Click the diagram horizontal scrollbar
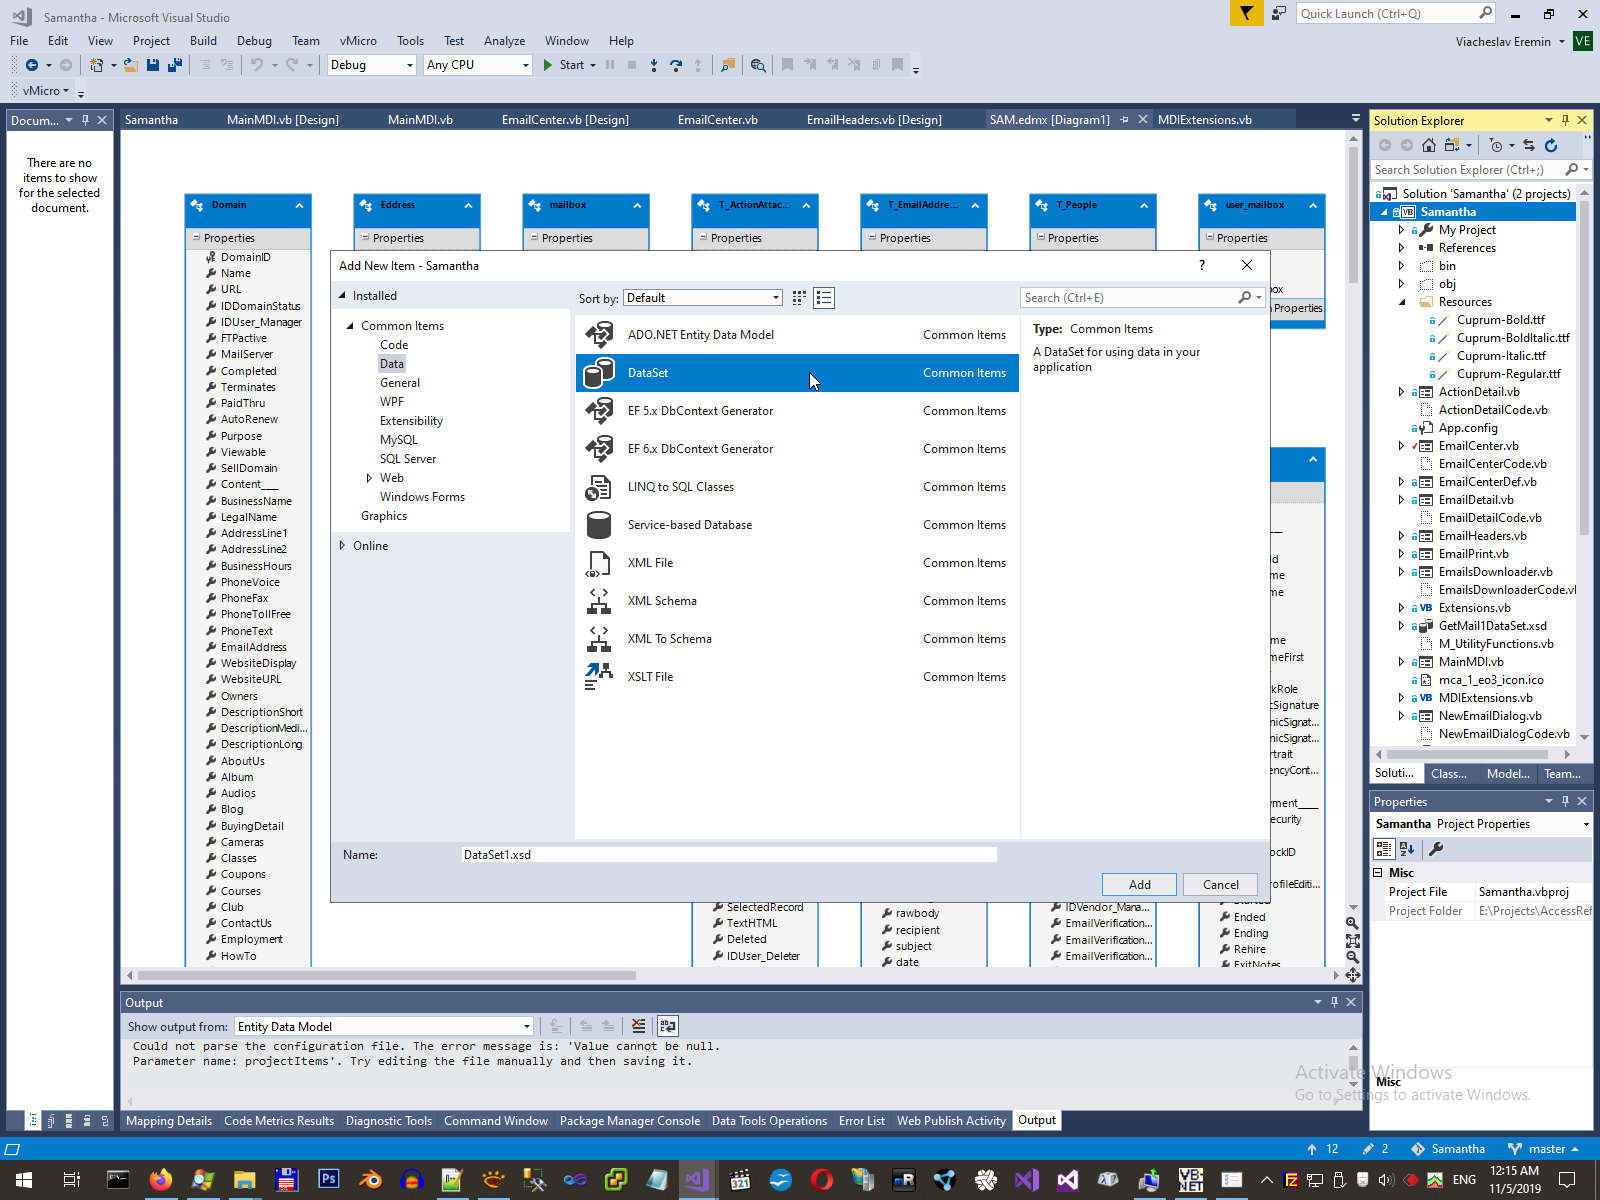 tap(386, 975)
